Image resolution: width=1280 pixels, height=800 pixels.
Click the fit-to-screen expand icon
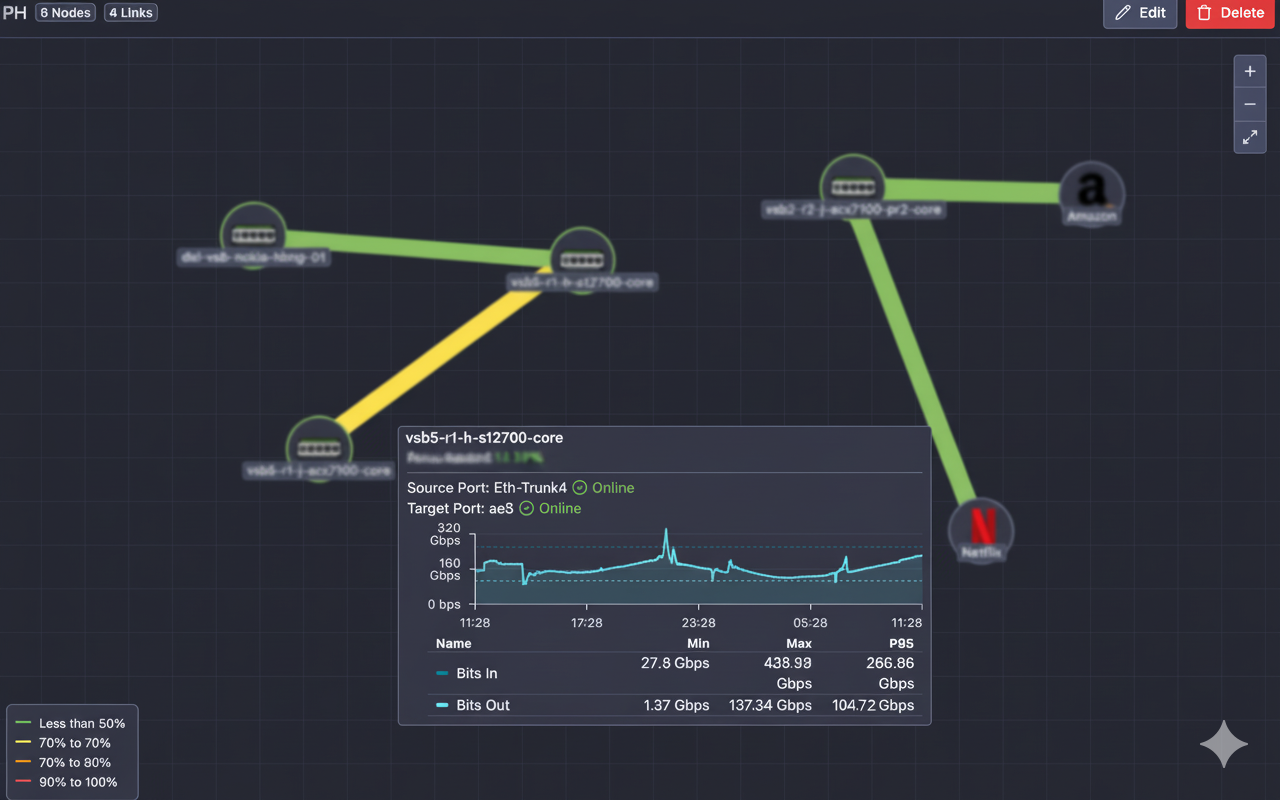click(x=1250, y=137)
